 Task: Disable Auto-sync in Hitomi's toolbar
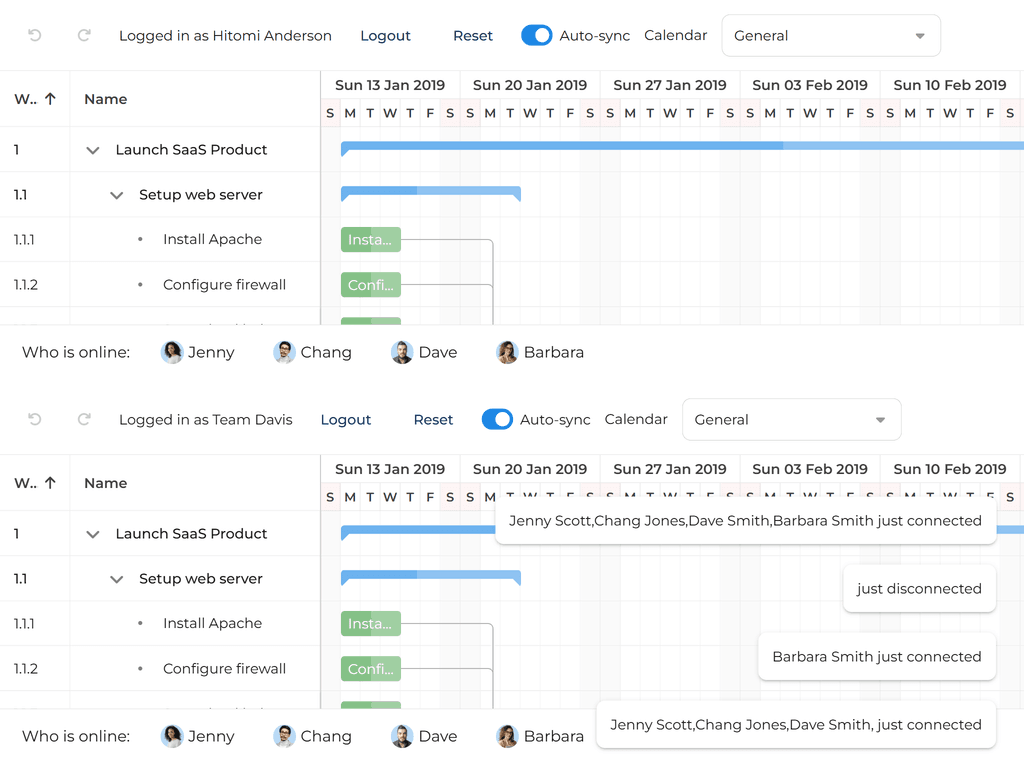[537, 35]
